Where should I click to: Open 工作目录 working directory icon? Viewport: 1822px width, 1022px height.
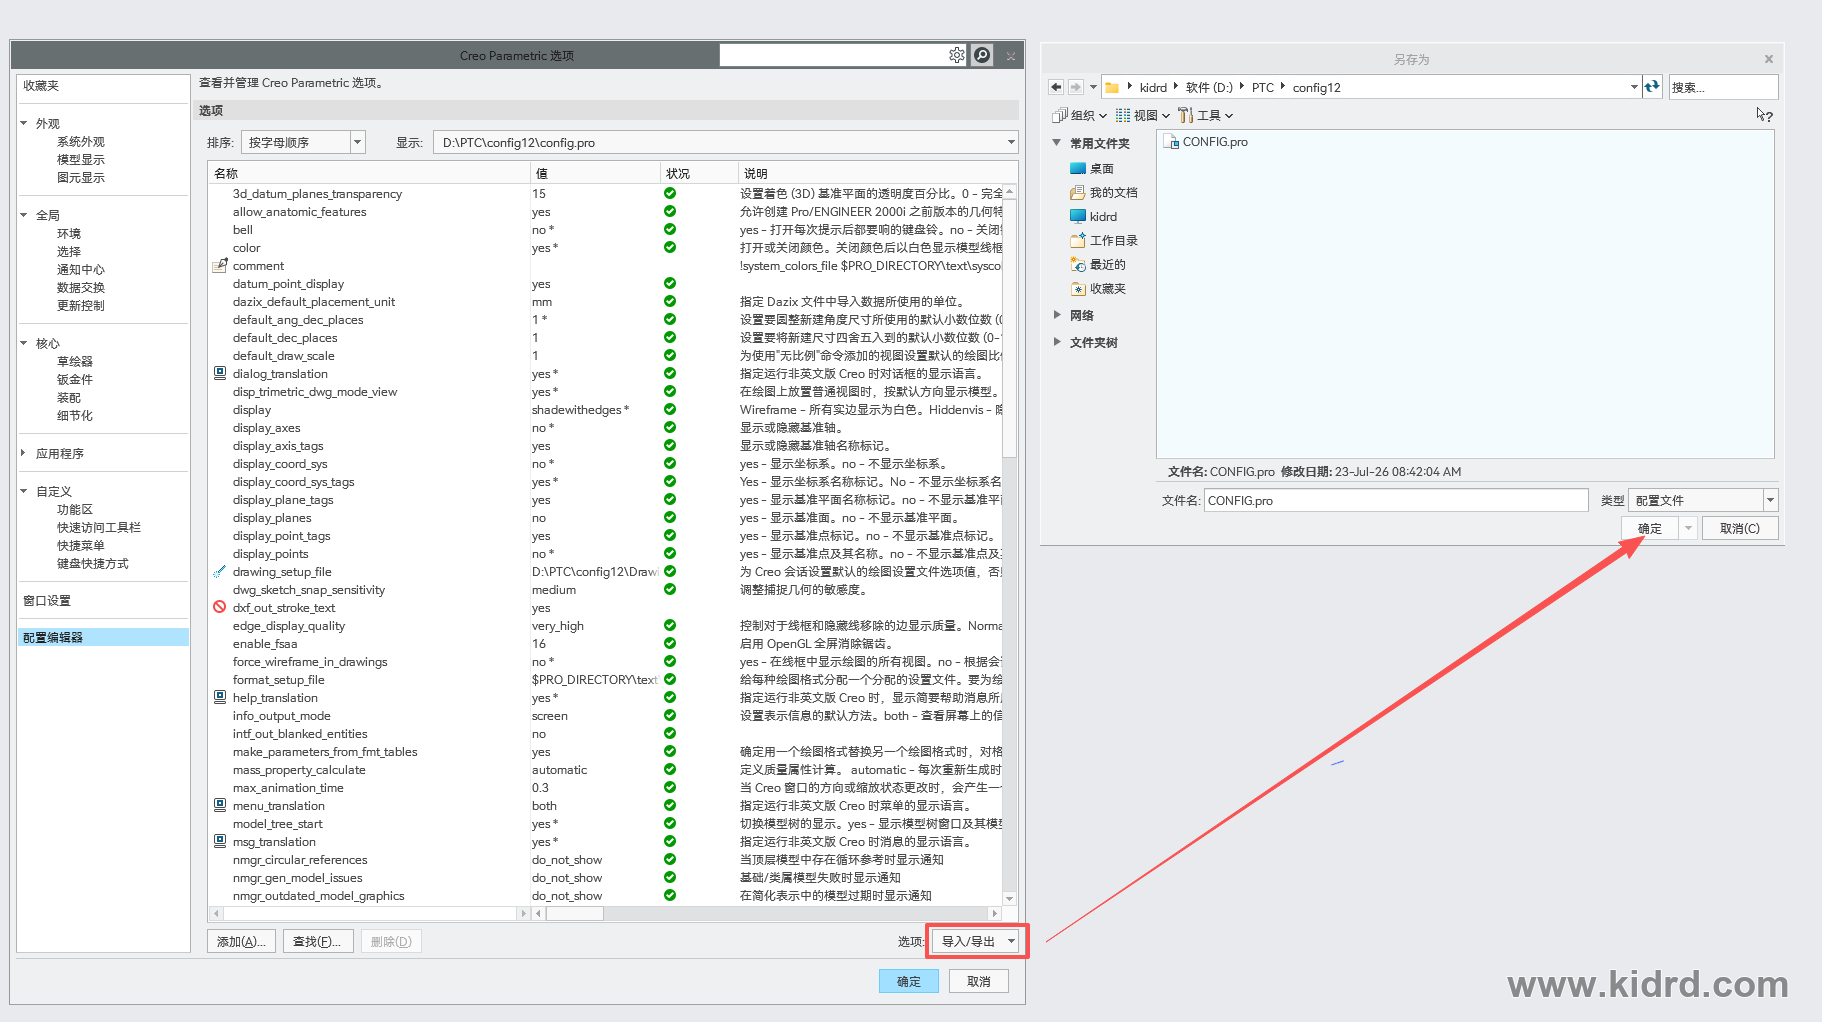1078,241
